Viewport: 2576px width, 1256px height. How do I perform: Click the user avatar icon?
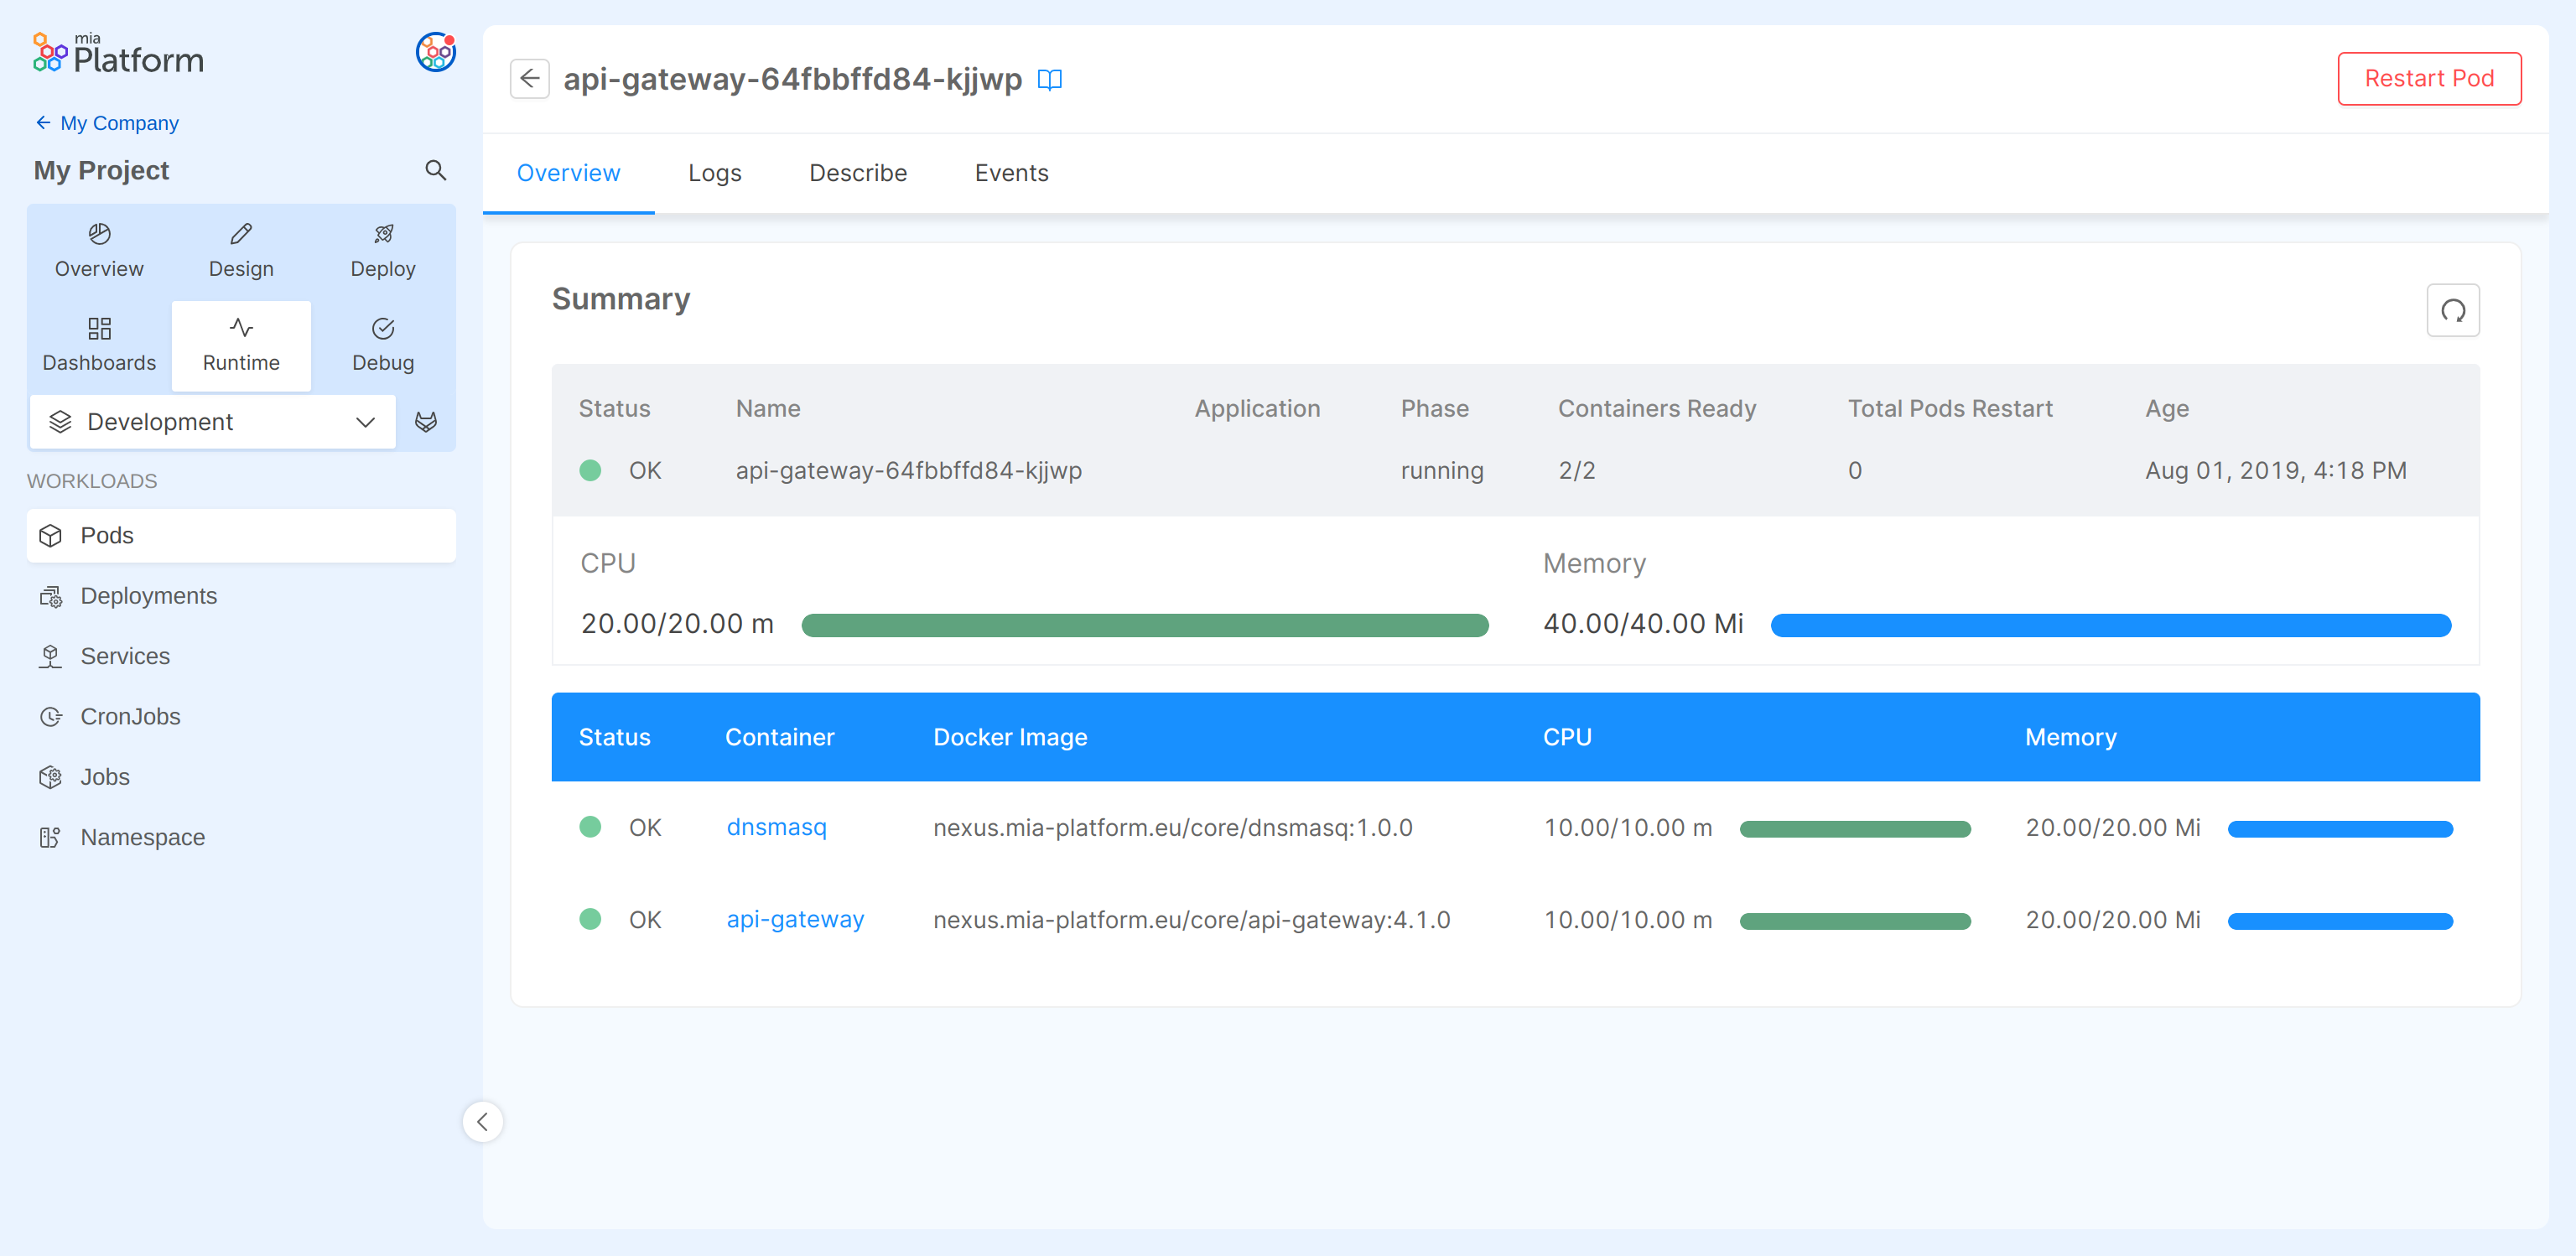[x=435, y=52]
